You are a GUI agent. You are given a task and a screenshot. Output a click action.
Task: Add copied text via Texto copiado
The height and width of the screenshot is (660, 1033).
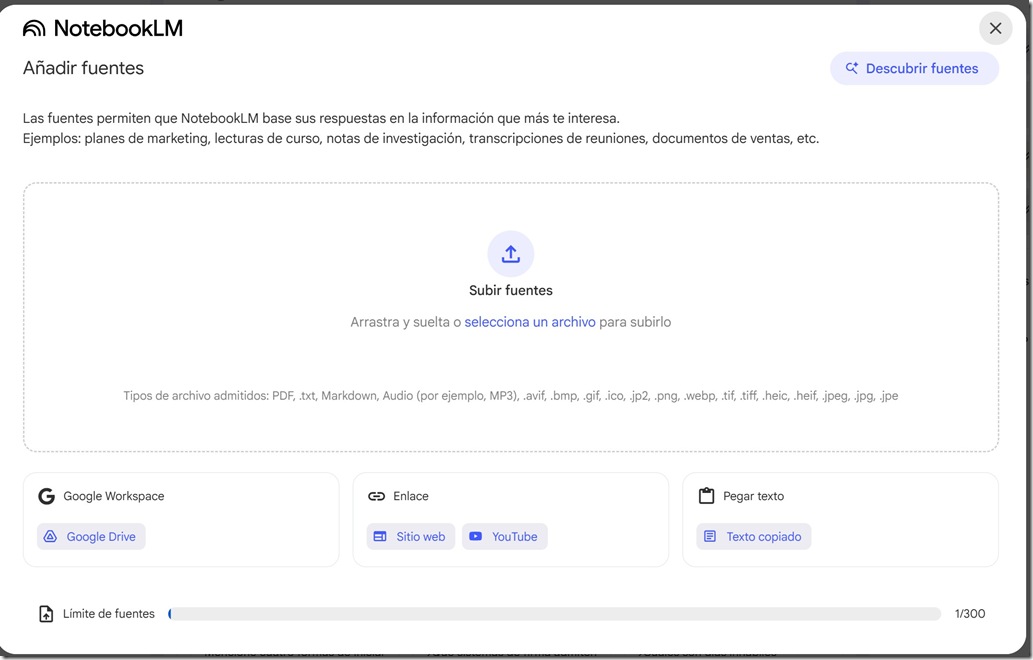(x=753, y=536)
